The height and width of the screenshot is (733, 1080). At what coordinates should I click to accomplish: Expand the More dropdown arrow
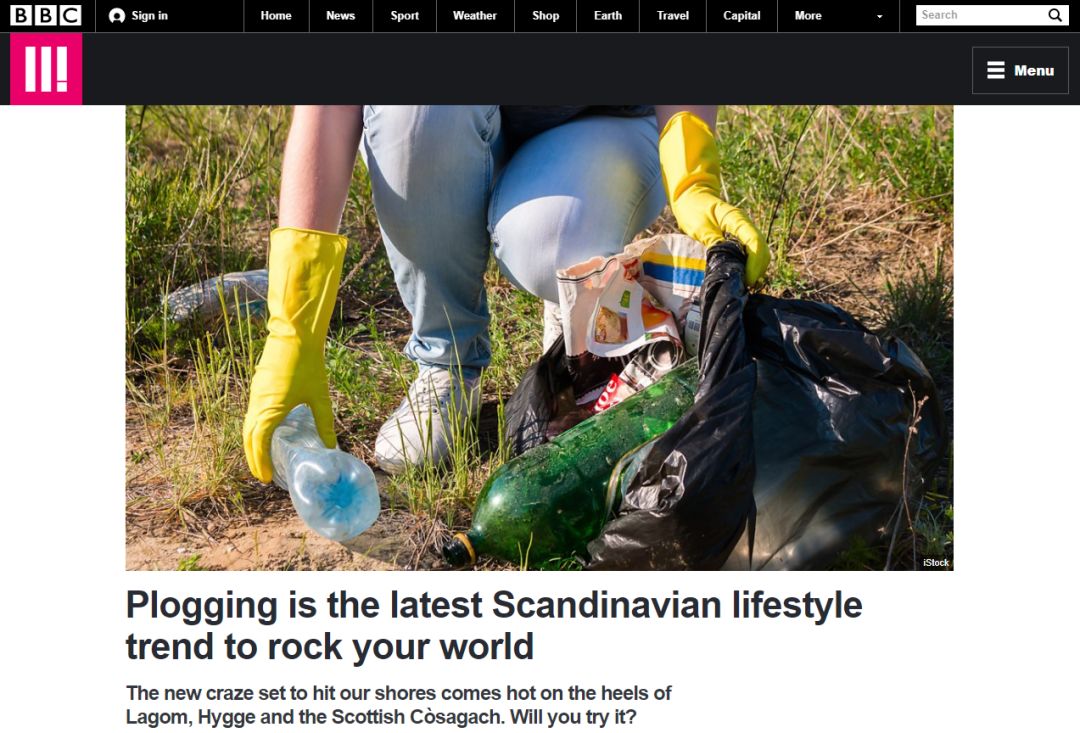click(x=879, y=16)
